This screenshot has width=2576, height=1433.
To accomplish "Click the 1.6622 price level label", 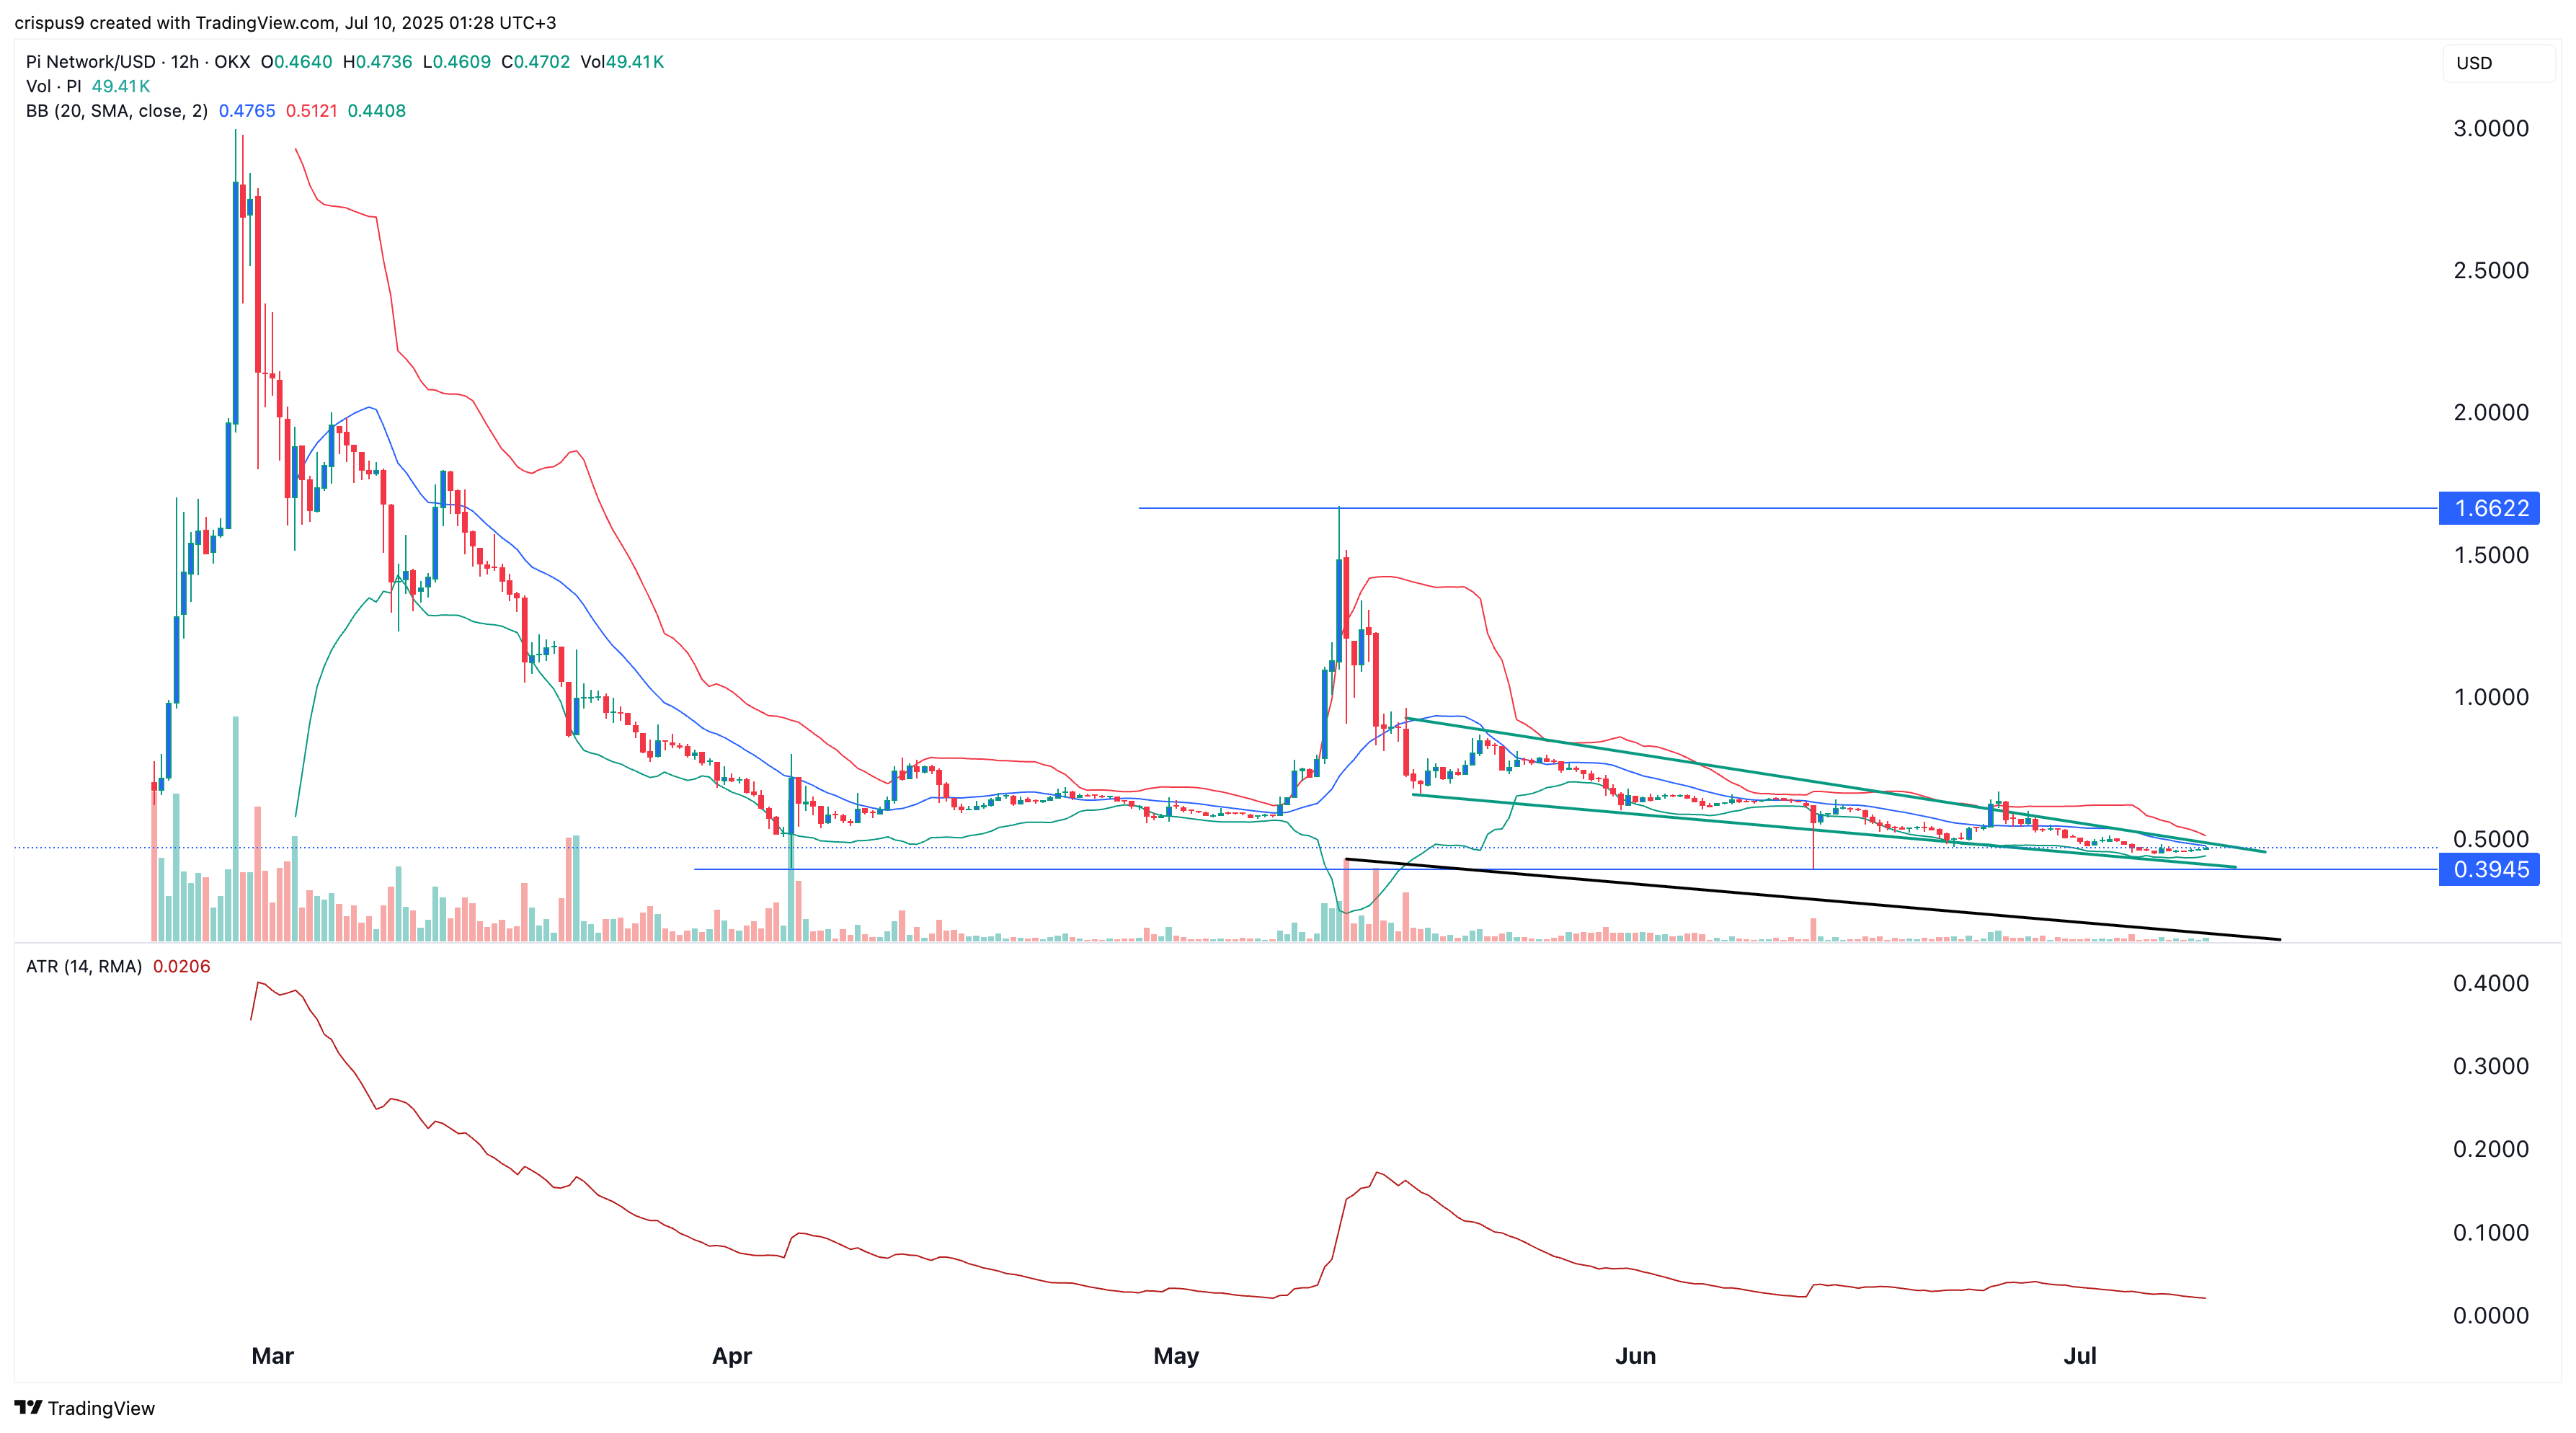I will (x=2490, y=508).
